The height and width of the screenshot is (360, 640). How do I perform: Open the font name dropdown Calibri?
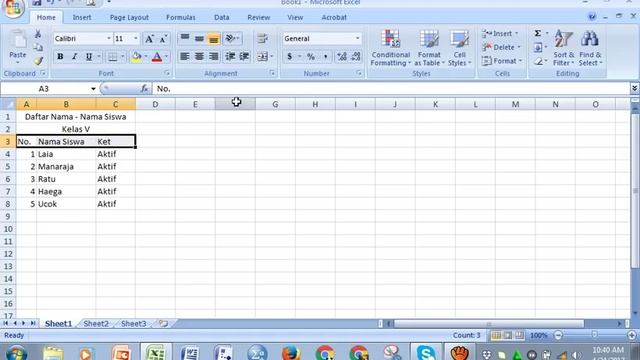pyautogui.click(x=109, y=39)
